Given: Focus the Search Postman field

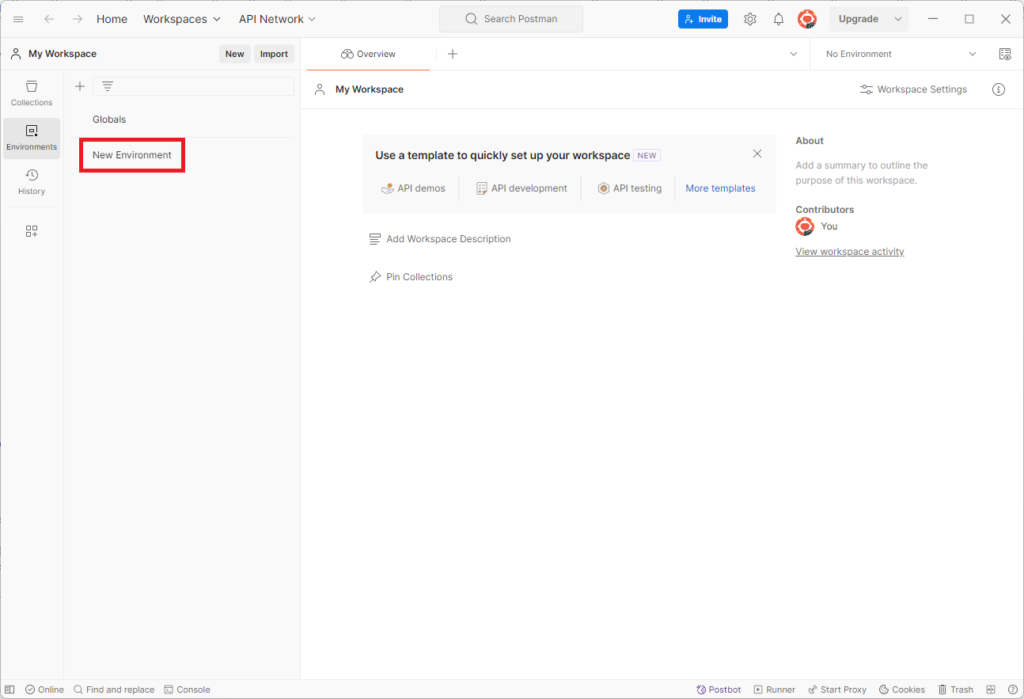Looking at the screenshot, I should coord(511,19).
